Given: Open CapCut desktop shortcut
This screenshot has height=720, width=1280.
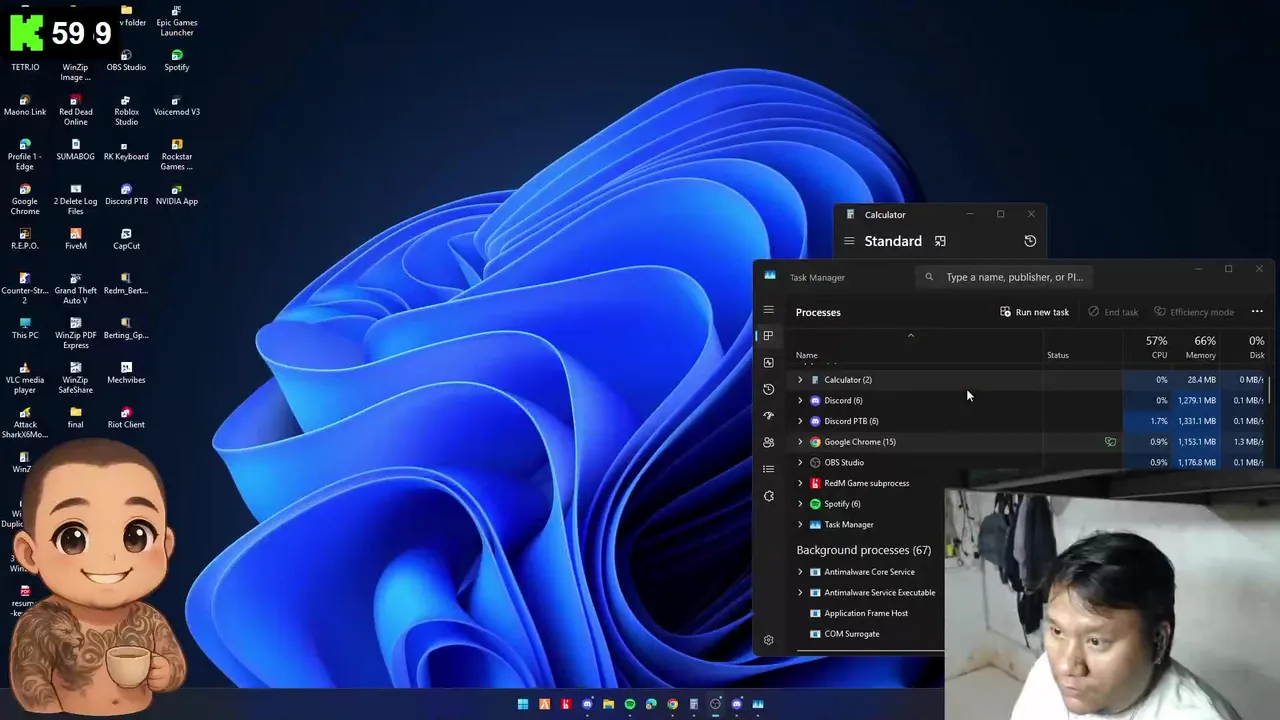Looking at the screenshot, I should pyautogui.click(x=126, y=239).
